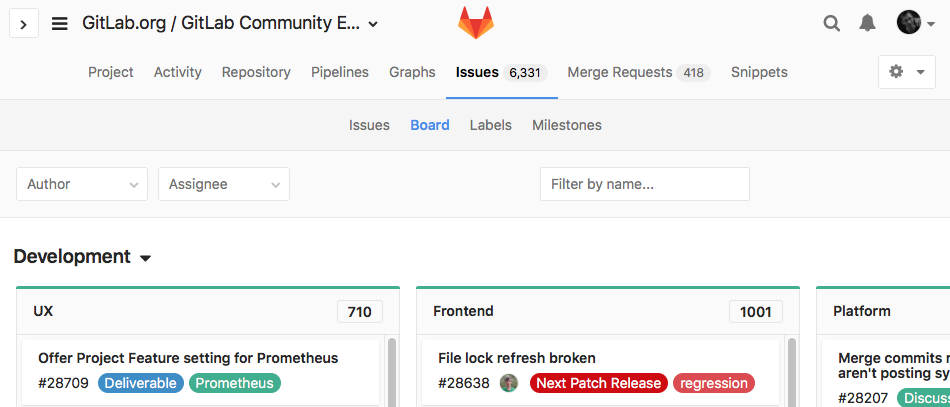Focus the Filter by name field

645,184
